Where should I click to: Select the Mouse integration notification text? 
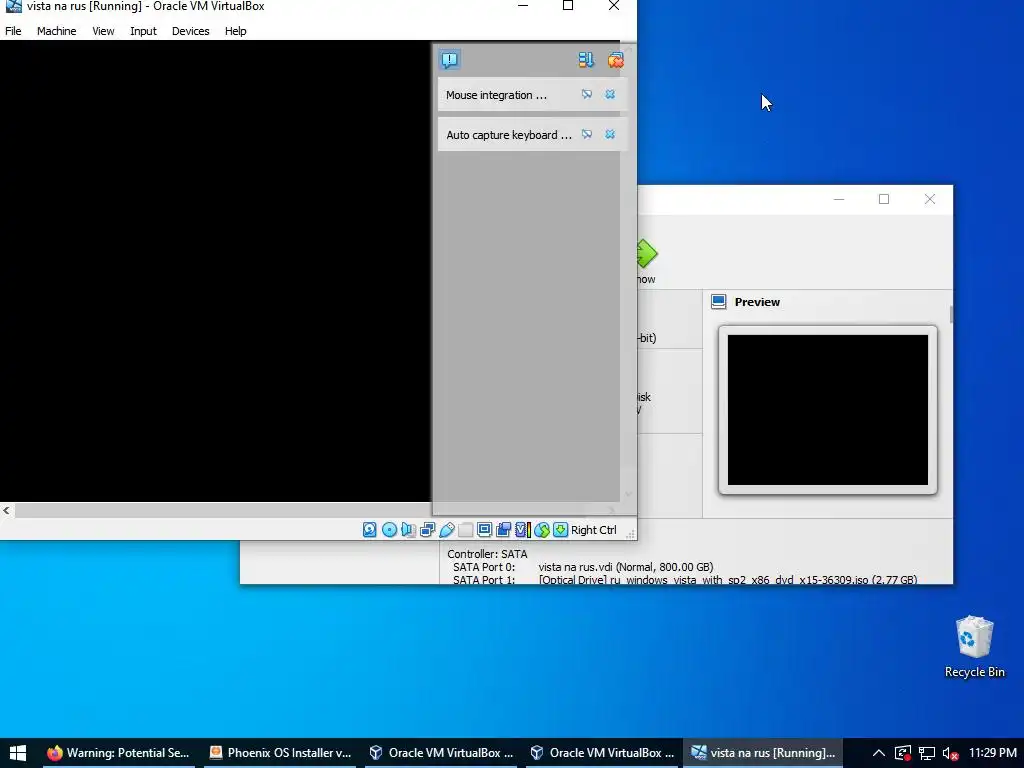pos(496,95)
